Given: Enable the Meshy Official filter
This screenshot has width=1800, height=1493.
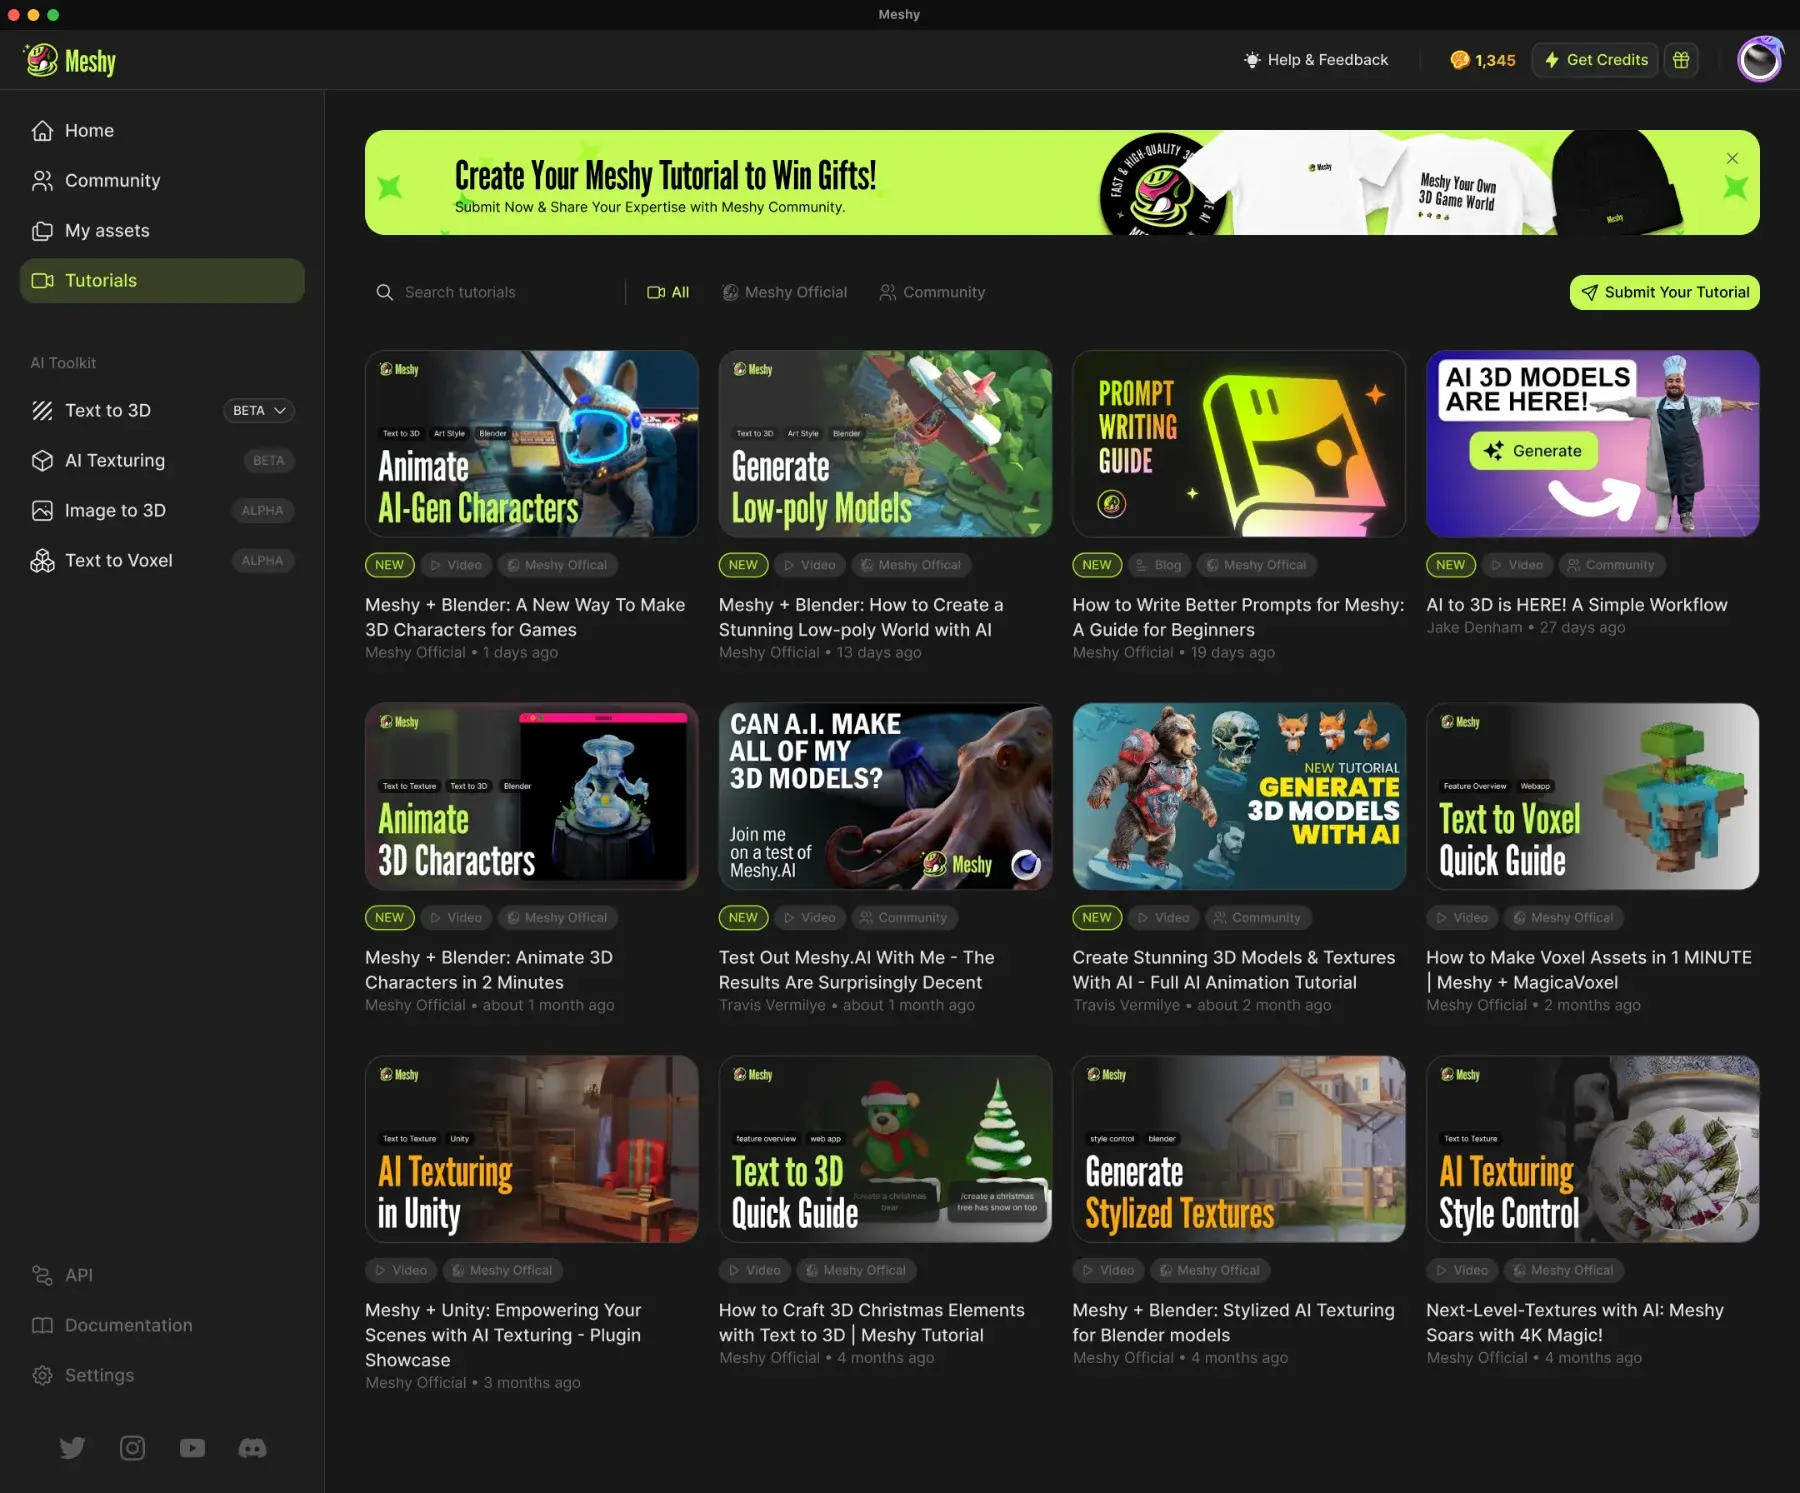Looking at the screenshot, I should [x=784, y=292].
